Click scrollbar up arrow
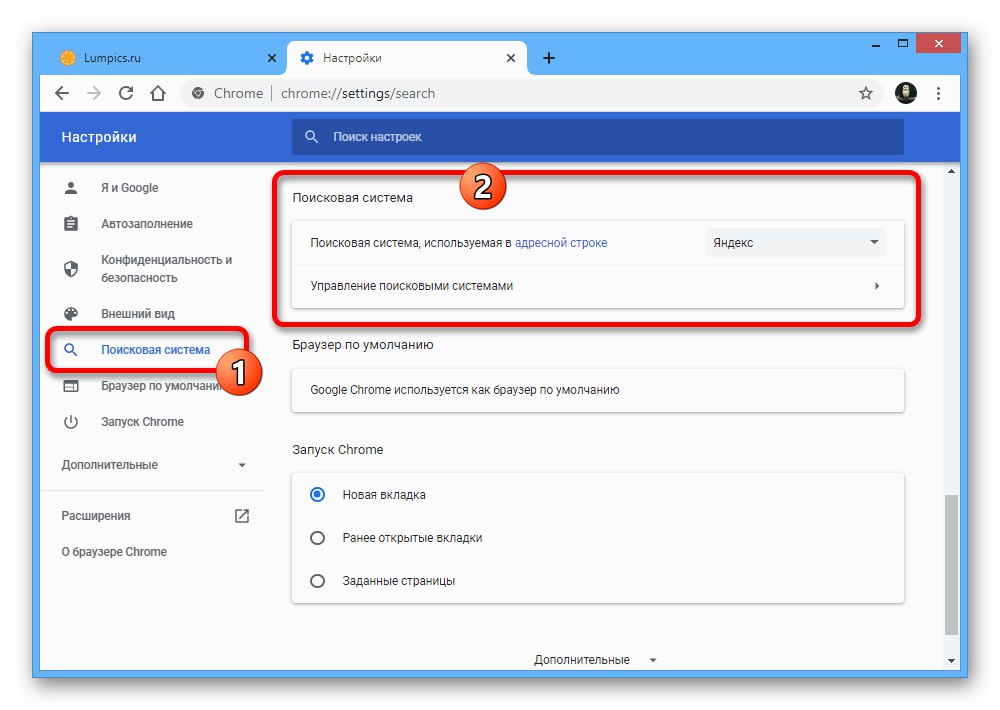The height and width of the screenshot is (710, 1000). 951,171
